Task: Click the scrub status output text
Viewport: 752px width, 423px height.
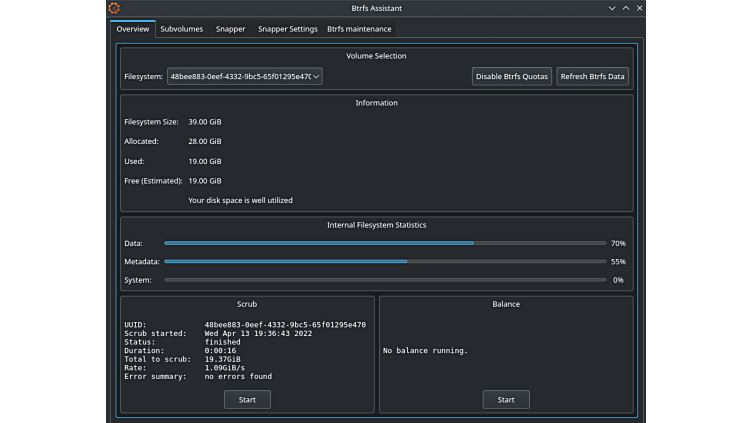Action: pyautogui.click(x=245, y=351)
